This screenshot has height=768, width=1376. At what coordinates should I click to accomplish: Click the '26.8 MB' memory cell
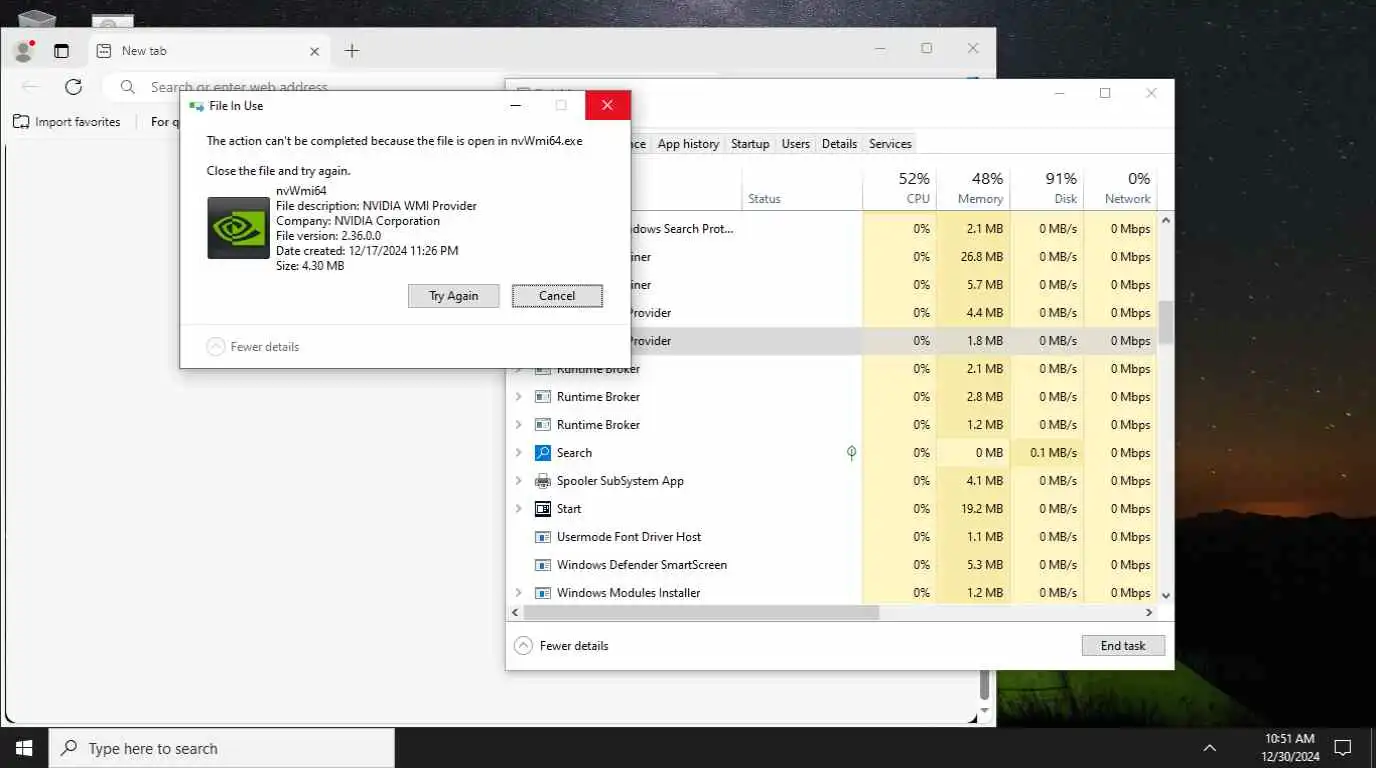click(x=973, y=257)
